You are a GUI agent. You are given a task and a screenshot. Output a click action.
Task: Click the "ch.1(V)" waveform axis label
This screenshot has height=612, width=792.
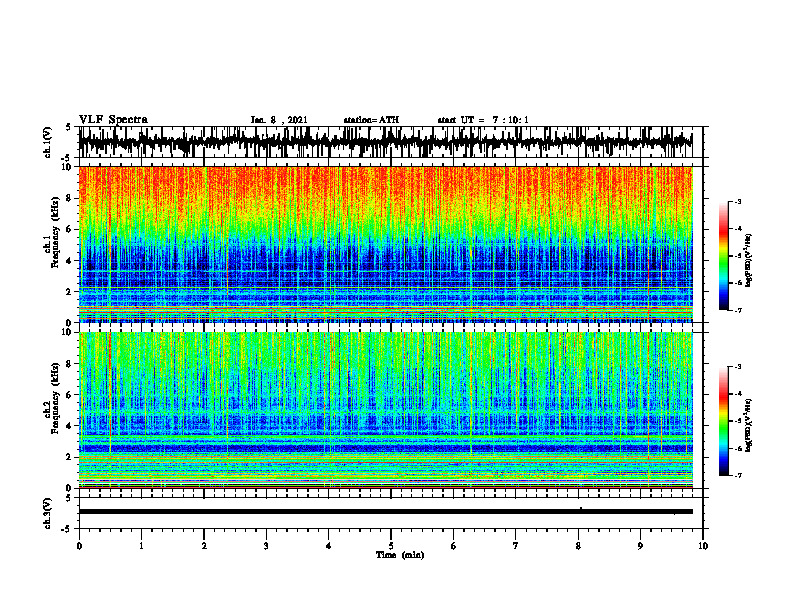(x=48, y=142)
